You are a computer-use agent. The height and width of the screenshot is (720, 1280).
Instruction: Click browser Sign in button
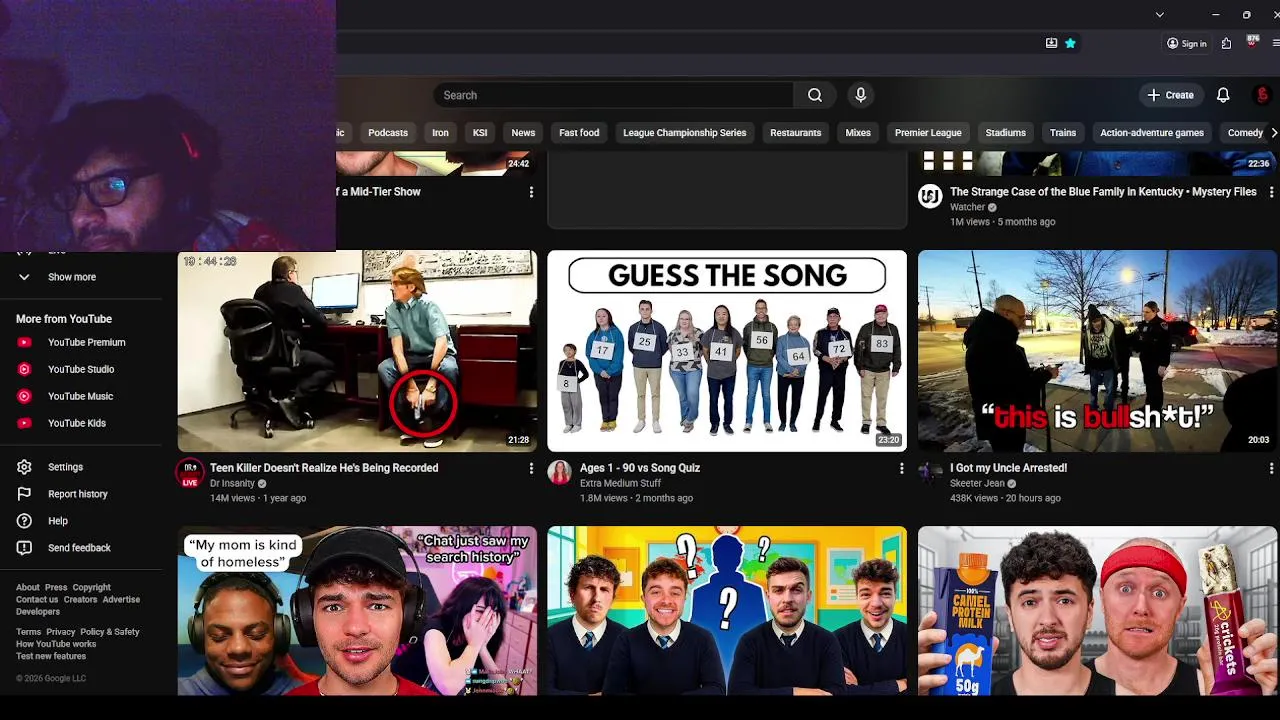pos(1187,44)
